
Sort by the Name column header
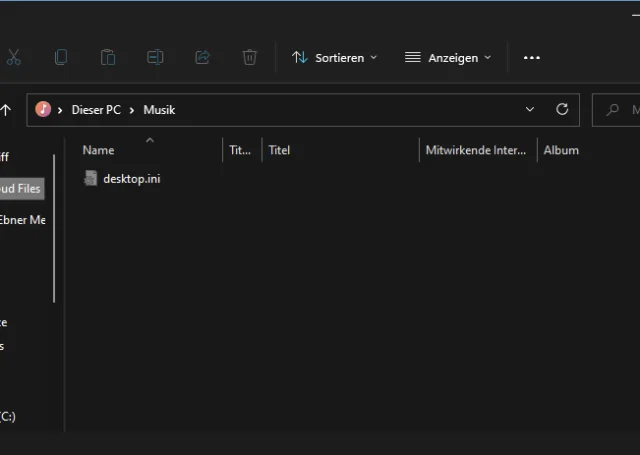click(x=98, y=150)
